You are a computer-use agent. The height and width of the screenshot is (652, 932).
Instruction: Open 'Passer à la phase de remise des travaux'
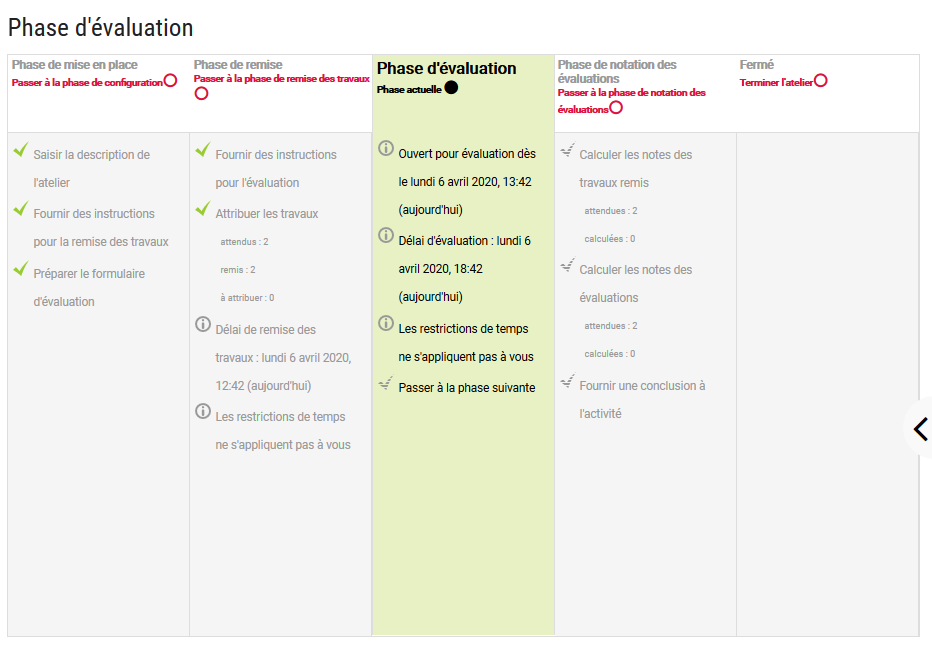pyautogui.click(x=282, y=78)
